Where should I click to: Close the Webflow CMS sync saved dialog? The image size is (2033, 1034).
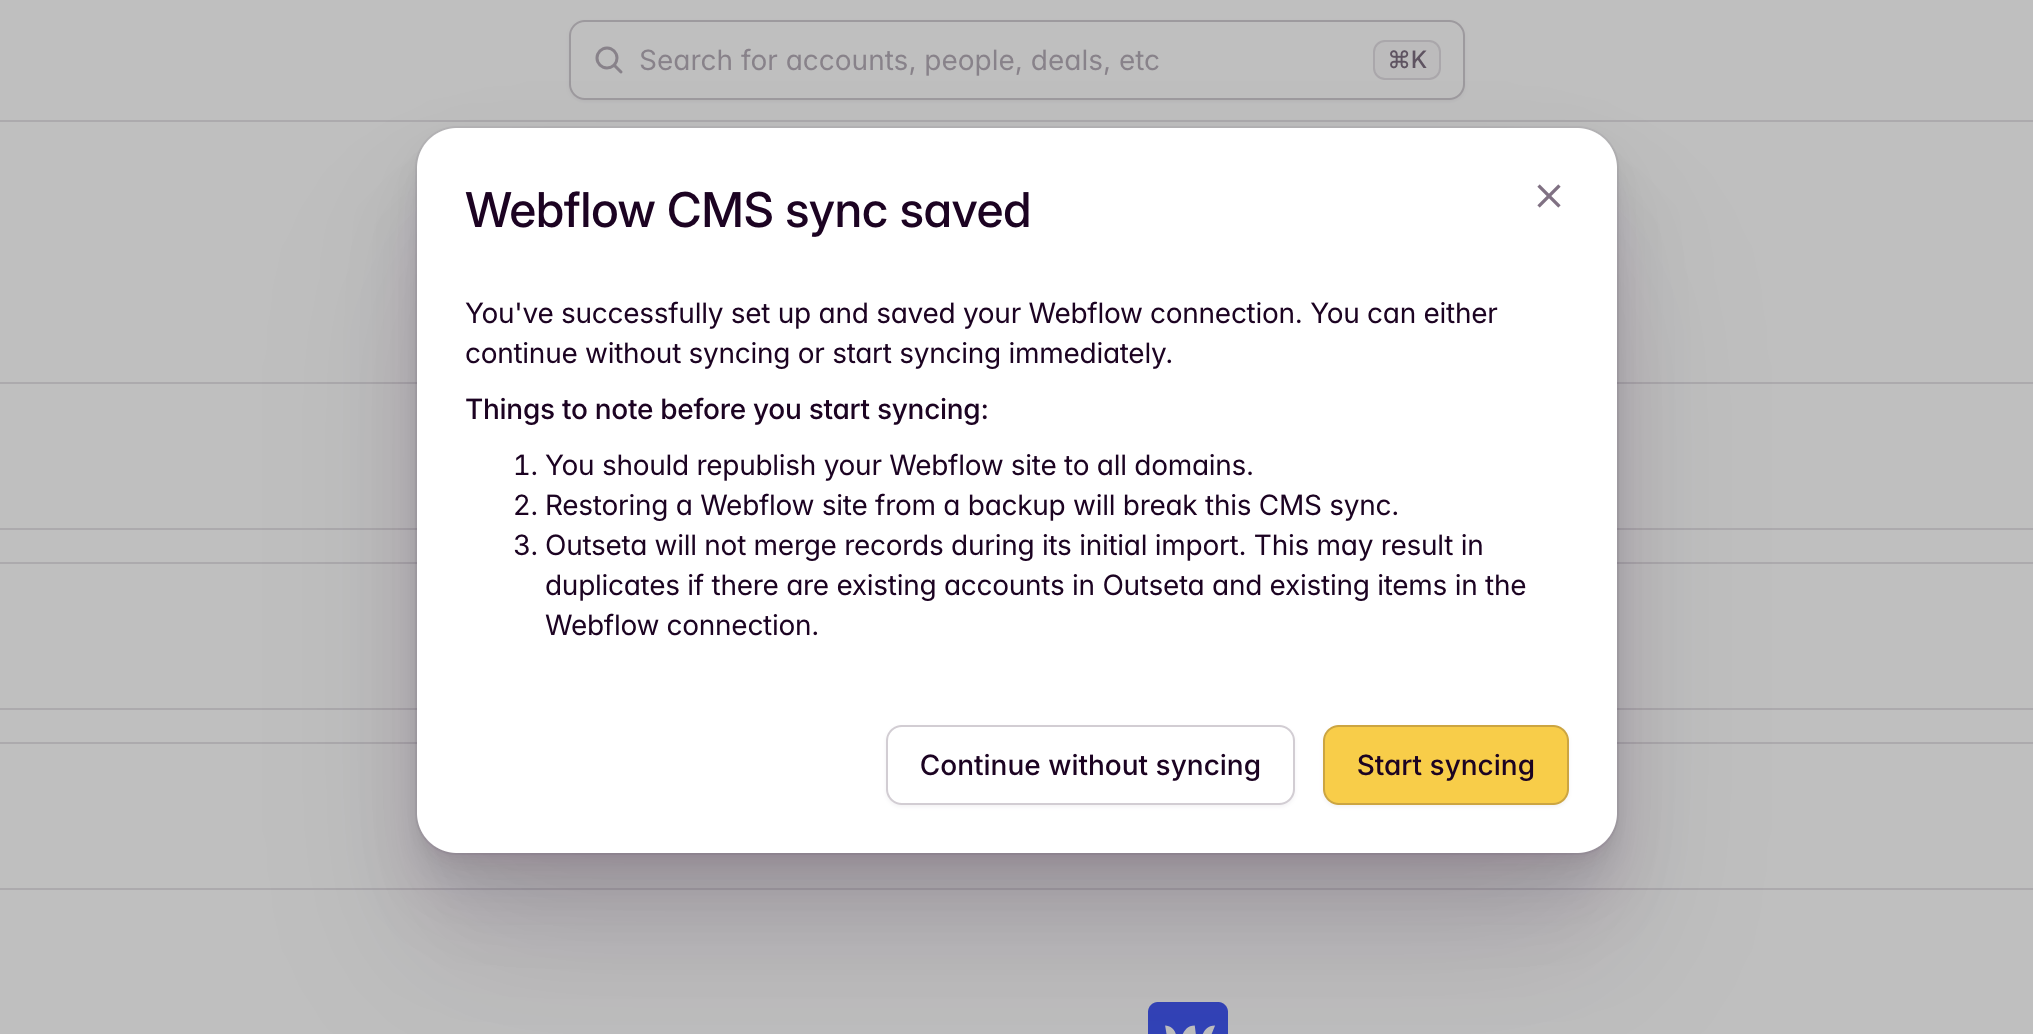[x=1548, y=196]
